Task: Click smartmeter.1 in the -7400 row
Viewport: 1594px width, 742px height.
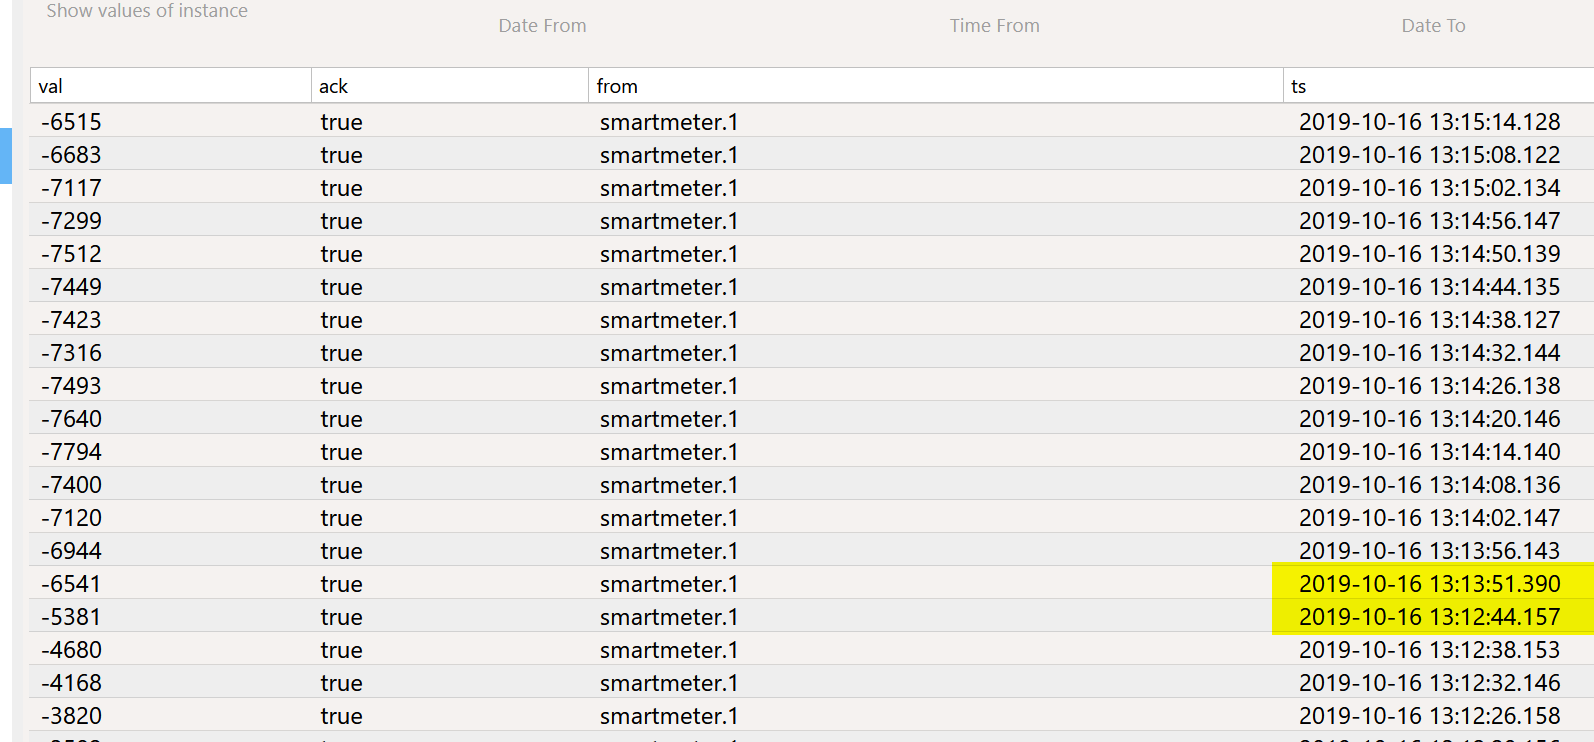Action: pyautogui.click(x=669, y=485)
